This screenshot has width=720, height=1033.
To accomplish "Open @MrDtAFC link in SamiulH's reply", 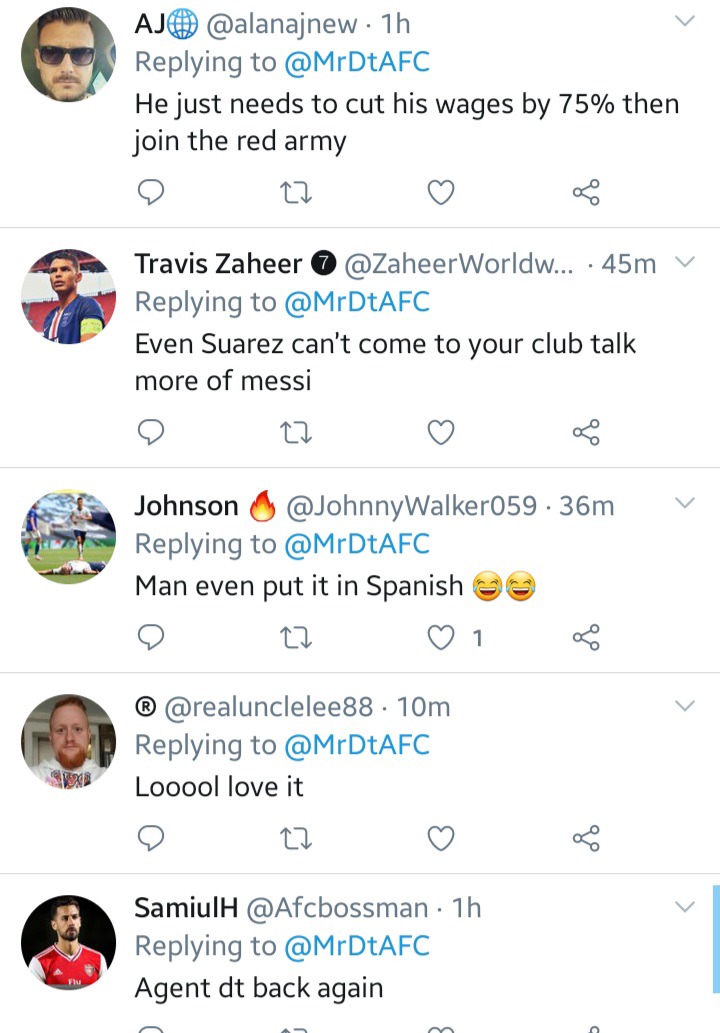I will pos(356,946).
